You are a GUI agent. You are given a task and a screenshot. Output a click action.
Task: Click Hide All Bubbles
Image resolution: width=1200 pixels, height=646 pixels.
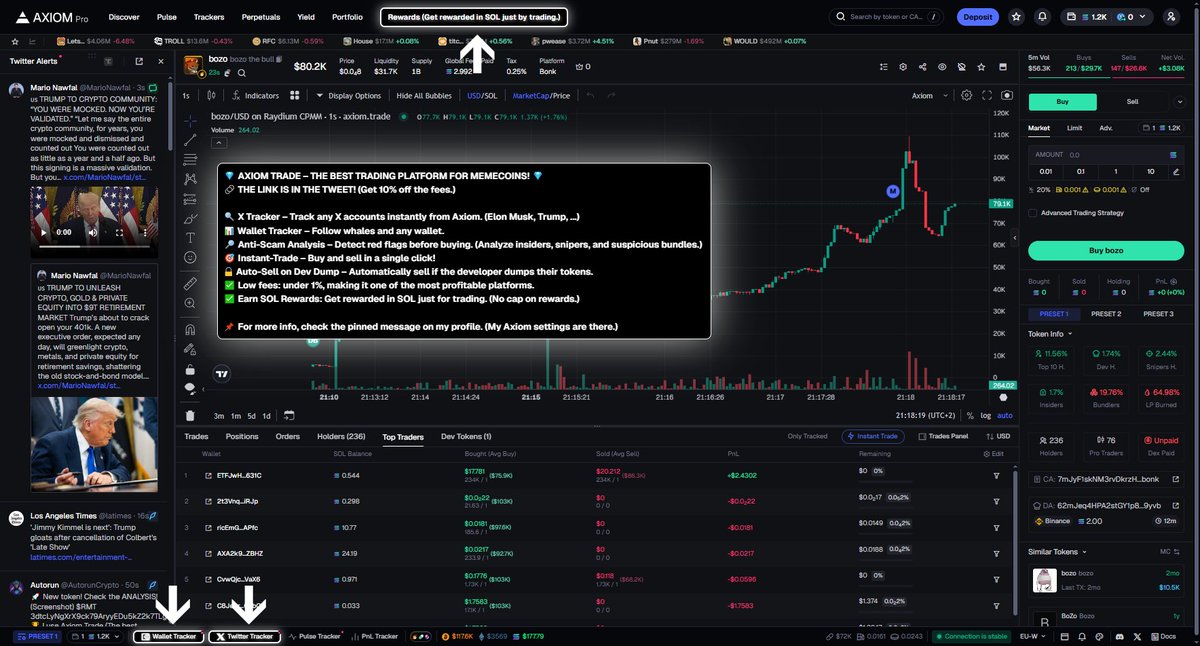click(x=424, y=96)
